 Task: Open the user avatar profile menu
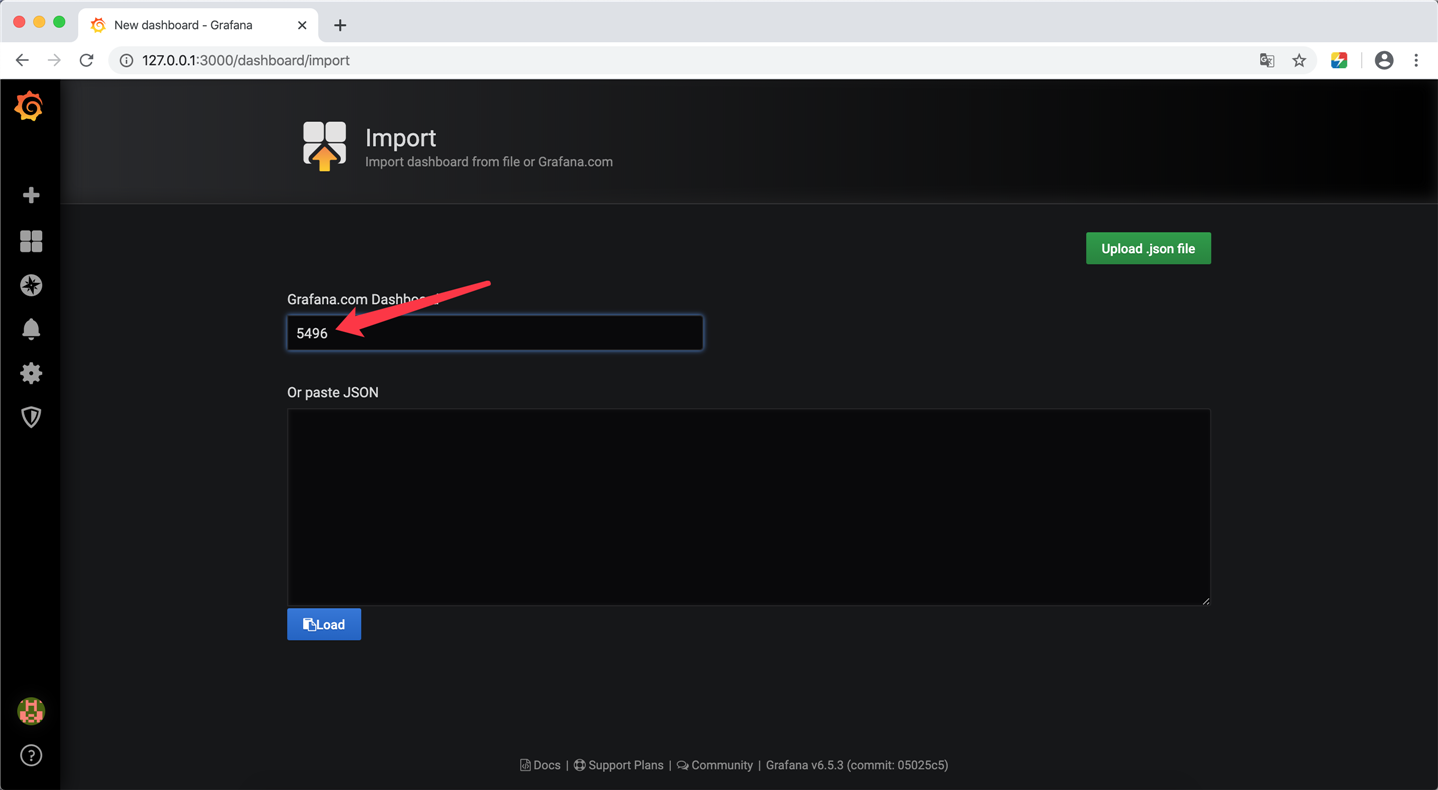point(31,711)
